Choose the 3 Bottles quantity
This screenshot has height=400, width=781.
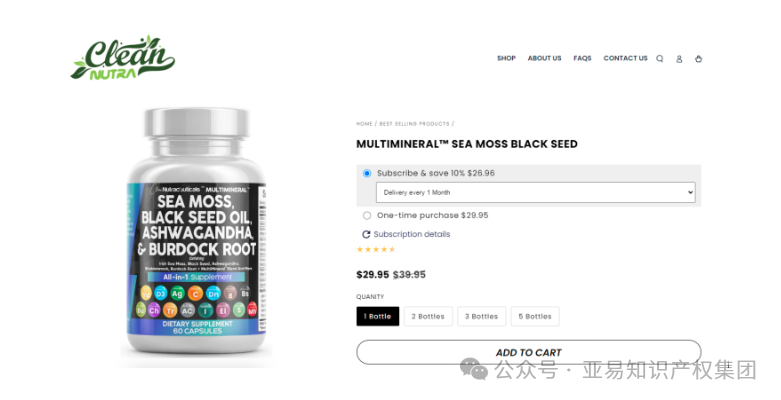click(482, 316)
